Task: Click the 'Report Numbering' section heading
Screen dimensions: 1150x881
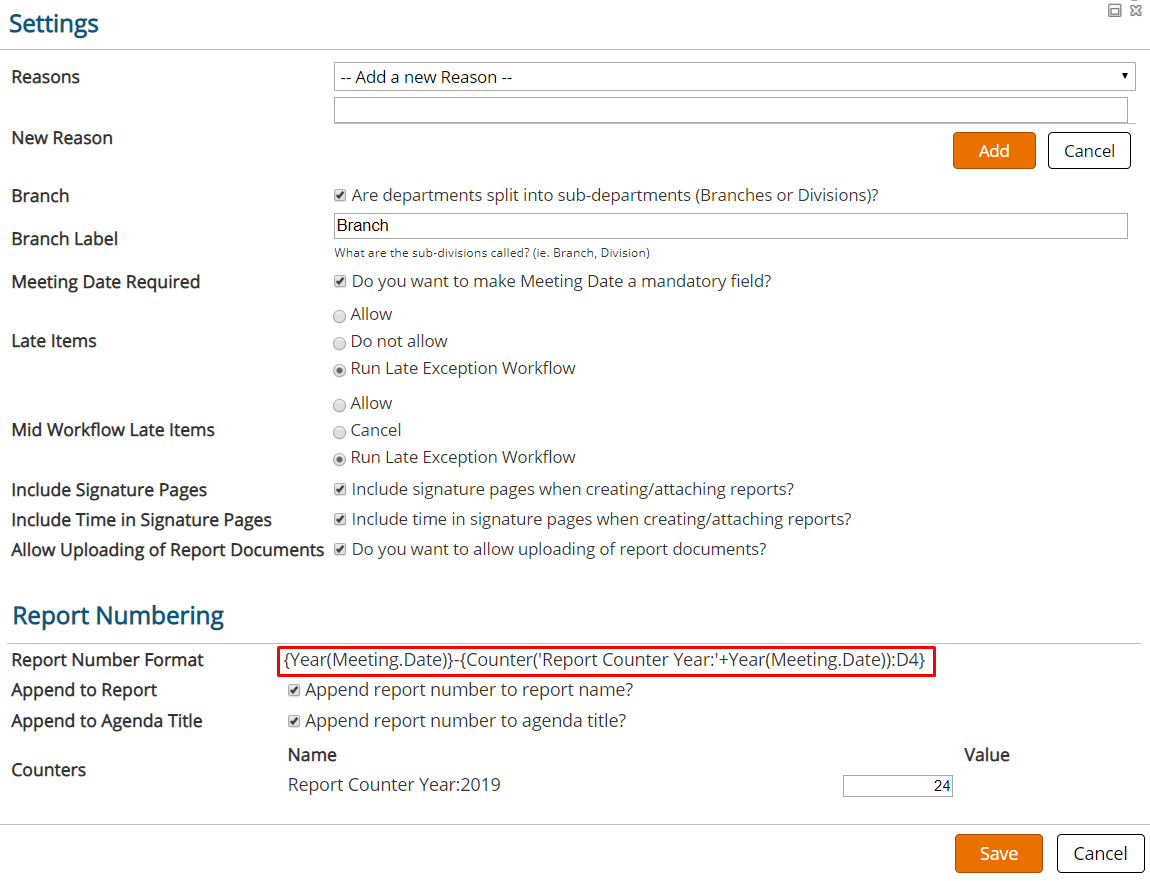Action: (118, 615)
